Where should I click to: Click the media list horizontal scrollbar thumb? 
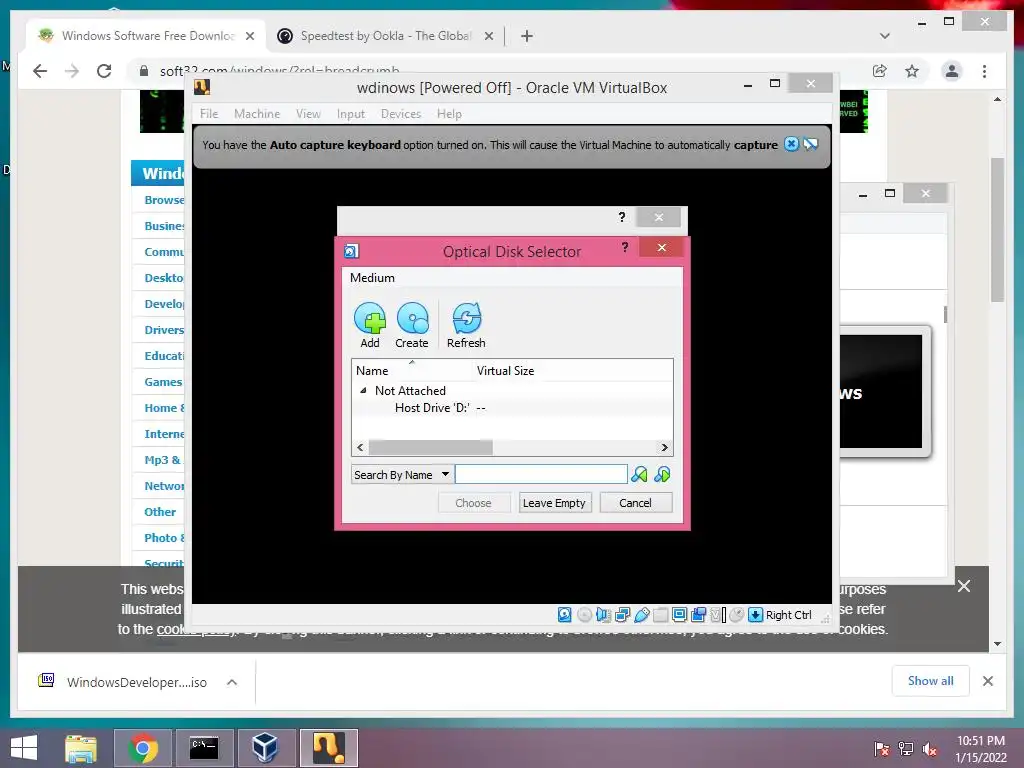point(430,447)
